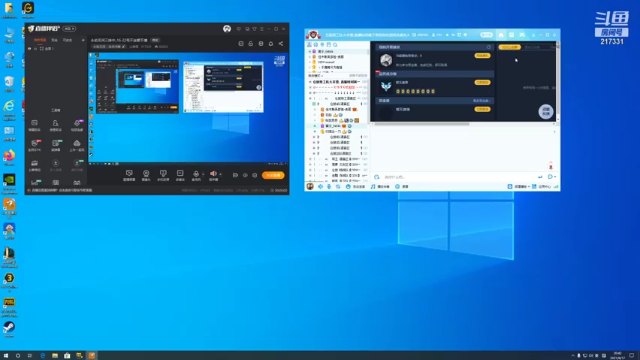The height and width of the screenshot is (360, 640).
Task: Open the NVIDIA GeForce desktop shortcut
Action: pos(9,182)
